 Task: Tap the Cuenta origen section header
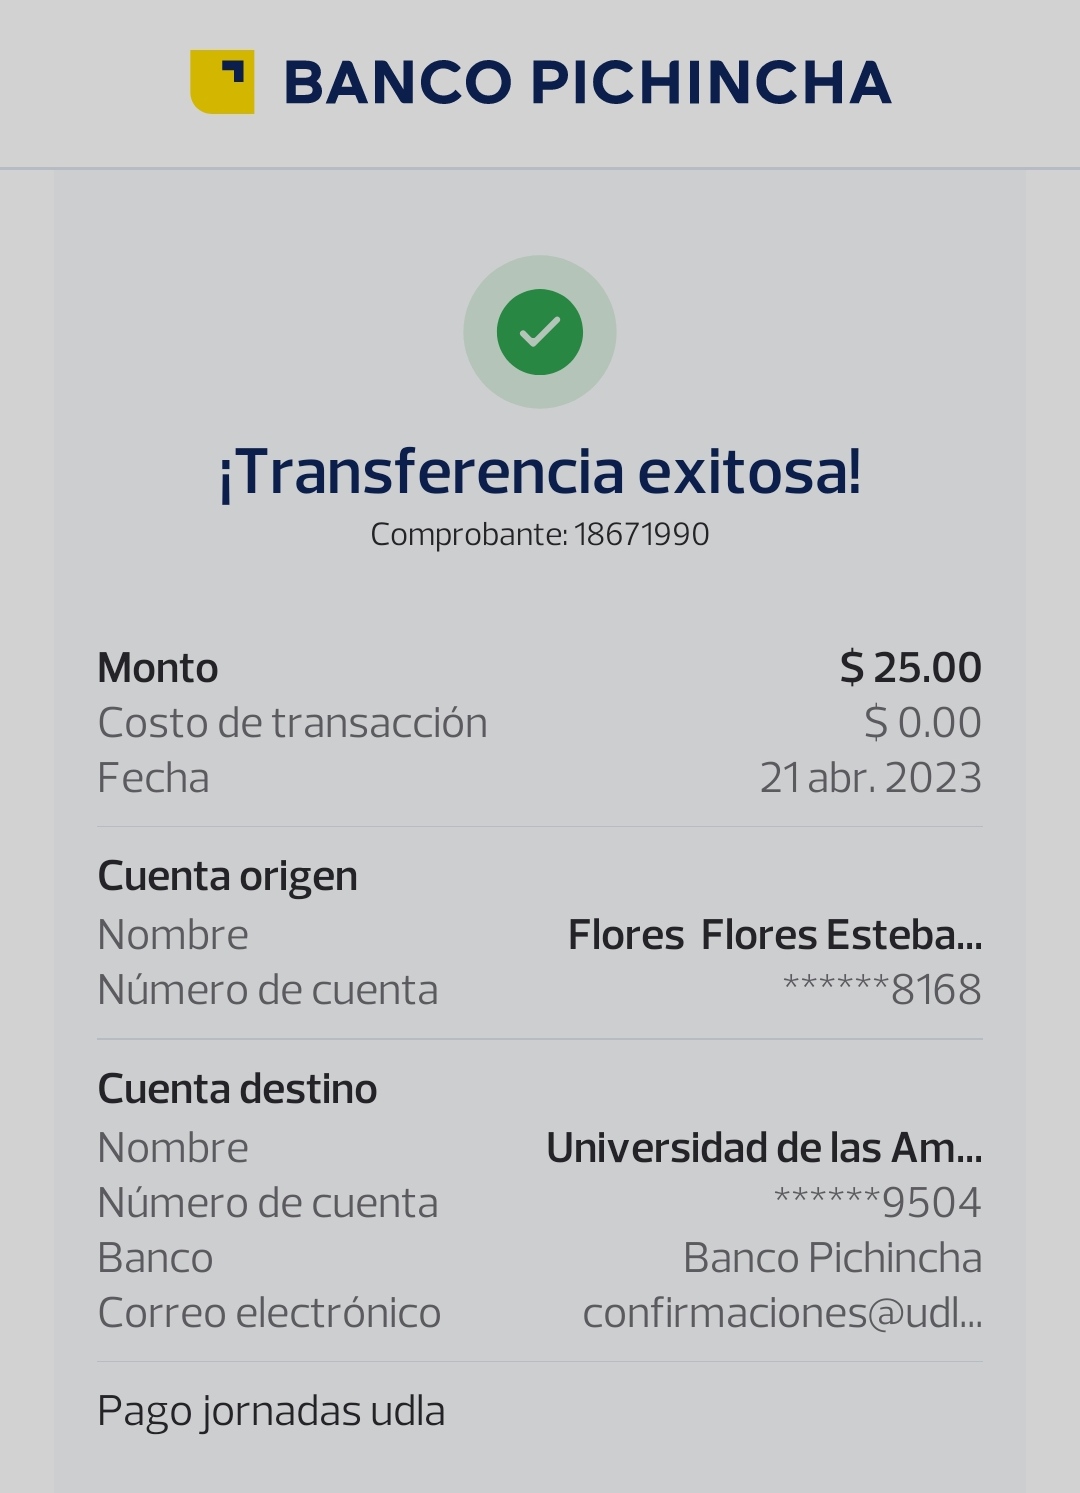coord(227,876)
